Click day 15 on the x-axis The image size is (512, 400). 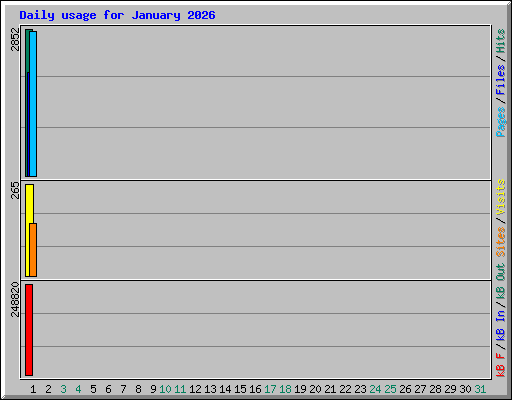pos(240,389)
